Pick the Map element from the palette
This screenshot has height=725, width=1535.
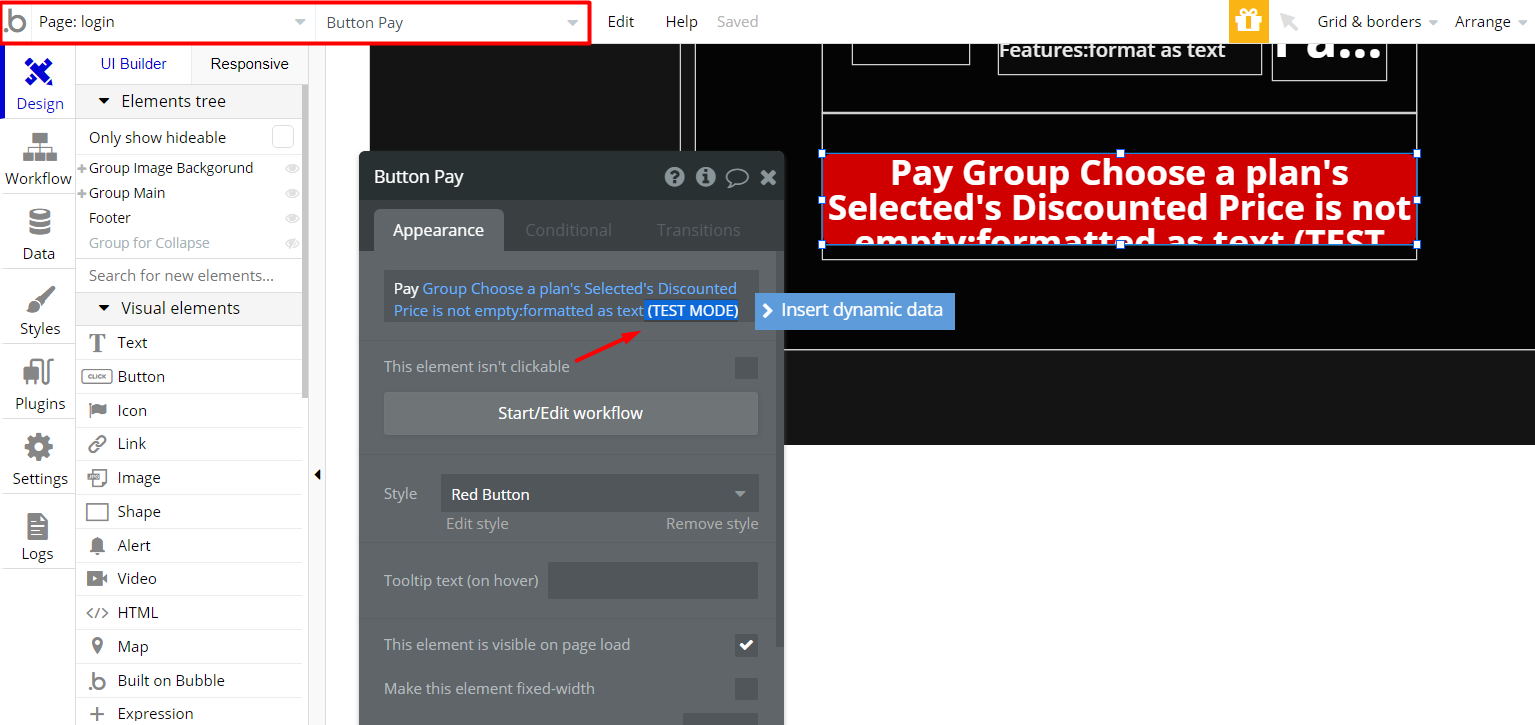(190, 647)
